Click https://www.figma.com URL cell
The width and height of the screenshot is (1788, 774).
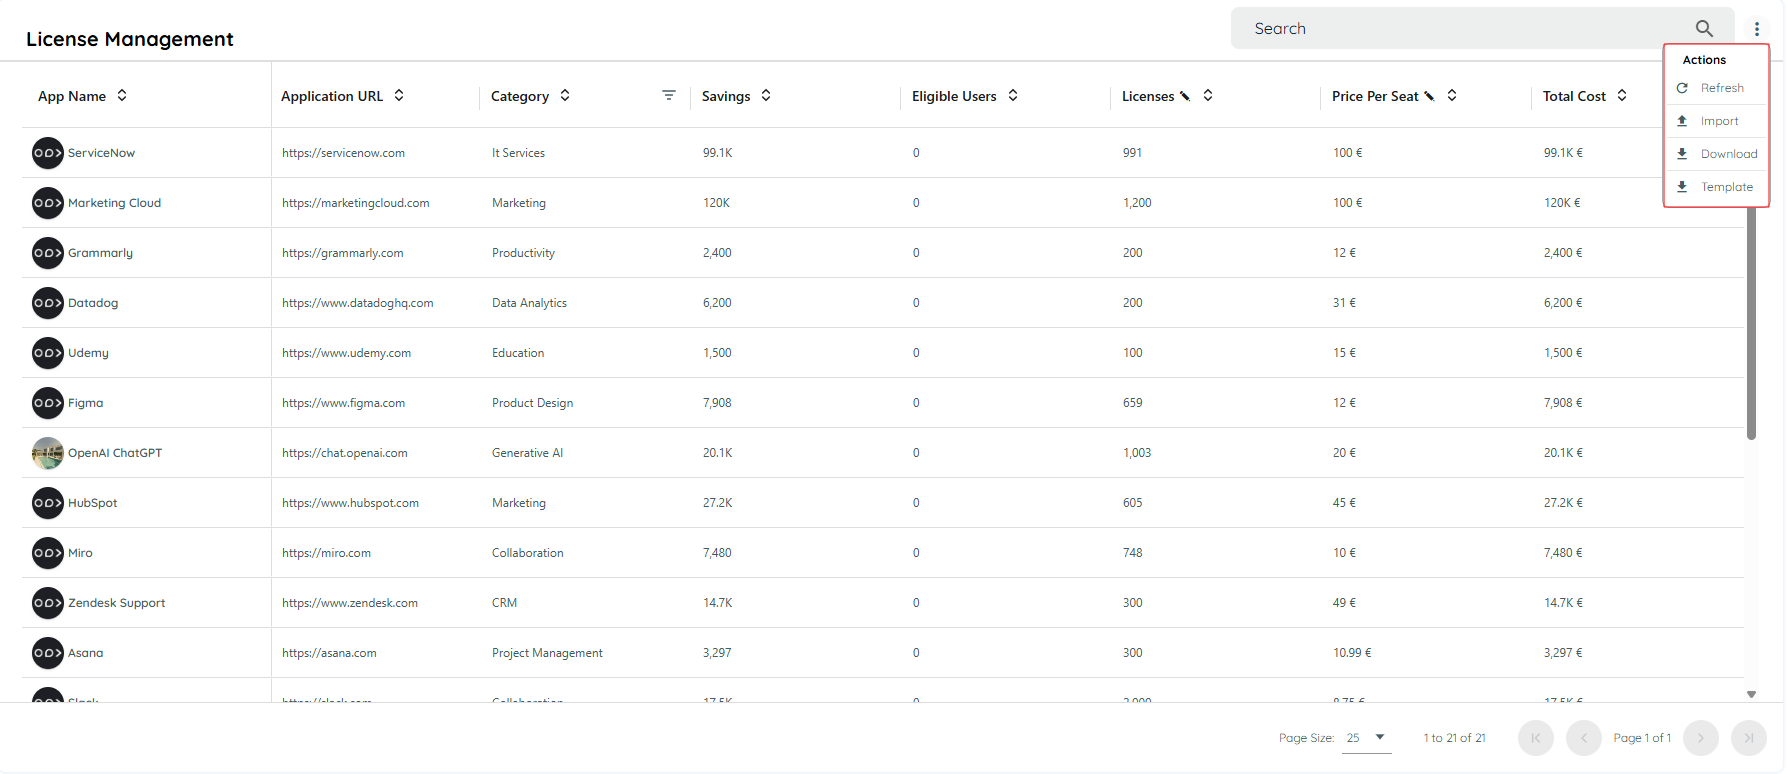pos(343,403)
